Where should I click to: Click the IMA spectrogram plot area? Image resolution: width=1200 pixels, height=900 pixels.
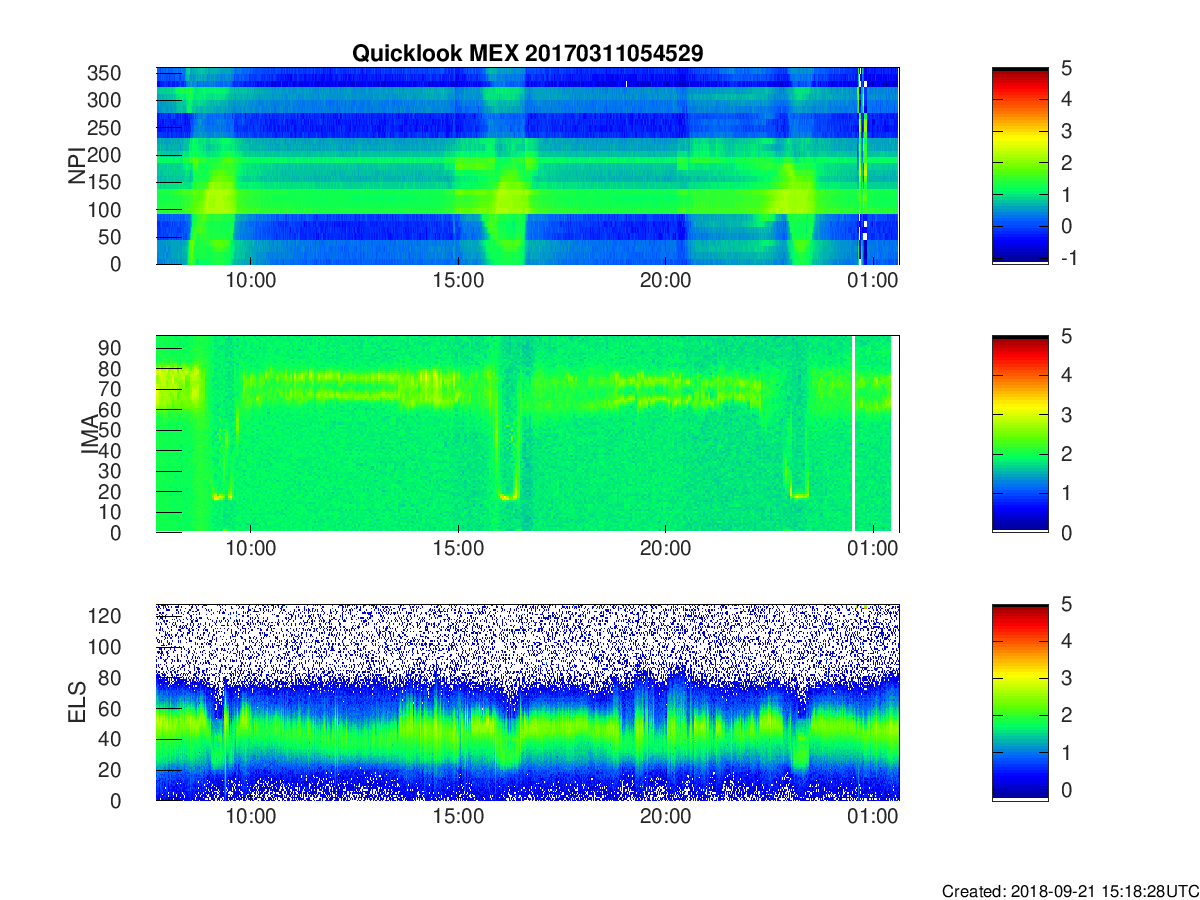point(528,434)
